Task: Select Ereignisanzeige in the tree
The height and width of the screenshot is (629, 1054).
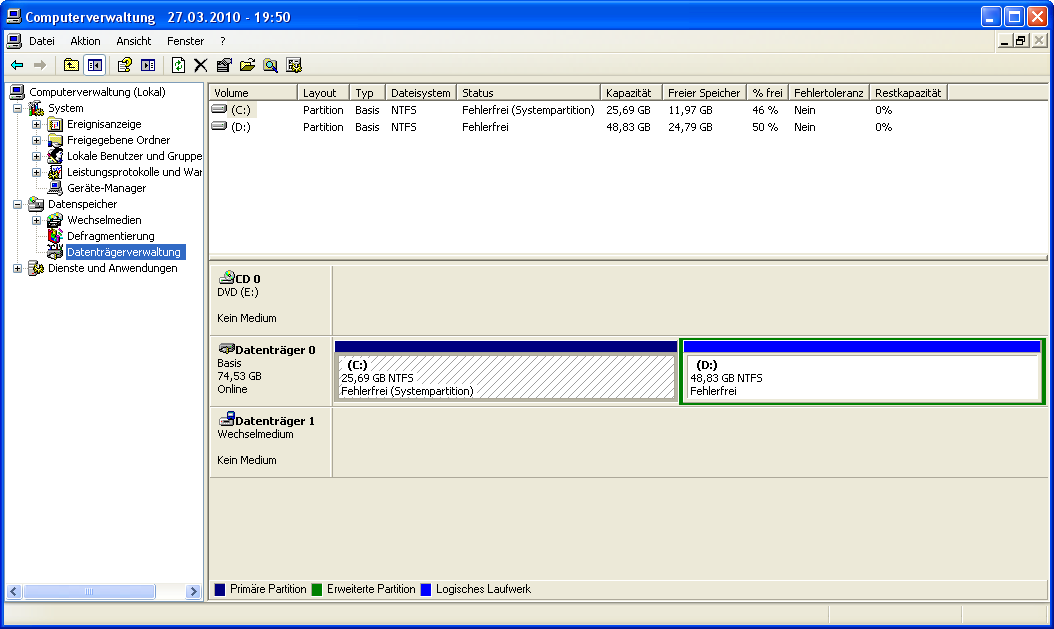Action: click(x=104, y=124)
